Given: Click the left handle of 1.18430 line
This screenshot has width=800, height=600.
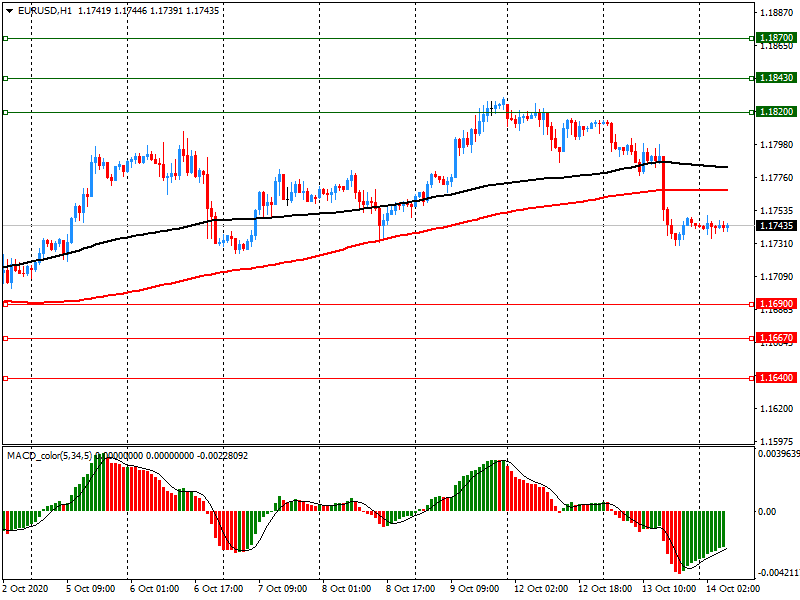Looking at the screenshot, I should click(6, 78).
